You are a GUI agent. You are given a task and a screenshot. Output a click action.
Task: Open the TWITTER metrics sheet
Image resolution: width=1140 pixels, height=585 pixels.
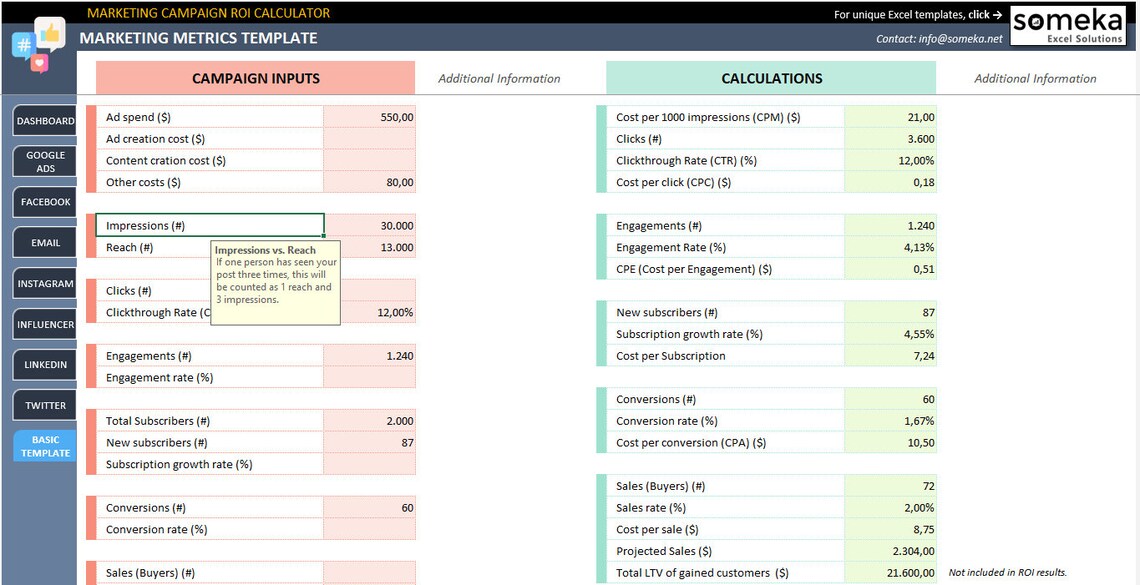pos(44,405)
